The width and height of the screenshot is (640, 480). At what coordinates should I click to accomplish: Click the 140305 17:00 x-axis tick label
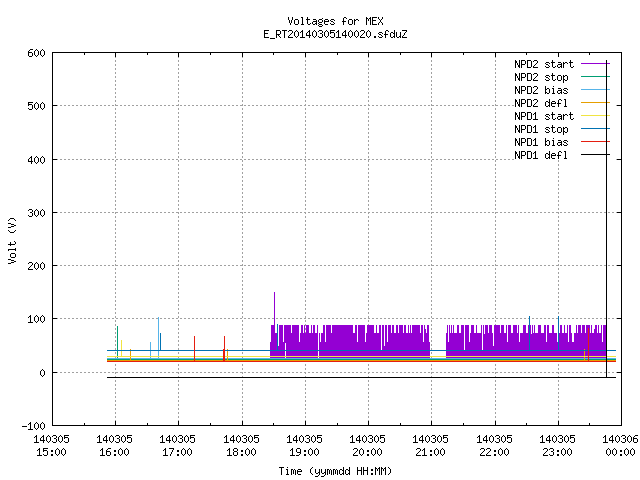[178, 446]
